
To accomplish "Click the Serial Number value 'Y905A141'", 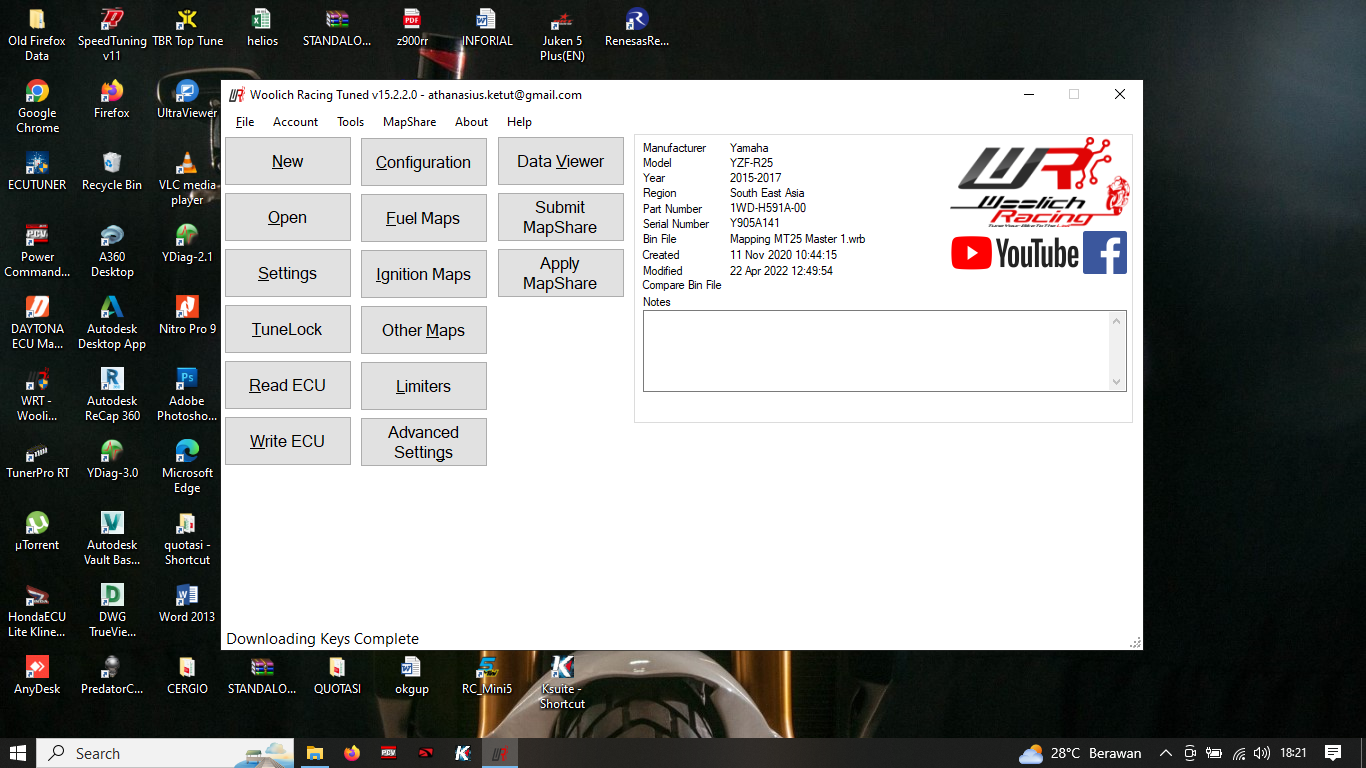I will [755, 224].
